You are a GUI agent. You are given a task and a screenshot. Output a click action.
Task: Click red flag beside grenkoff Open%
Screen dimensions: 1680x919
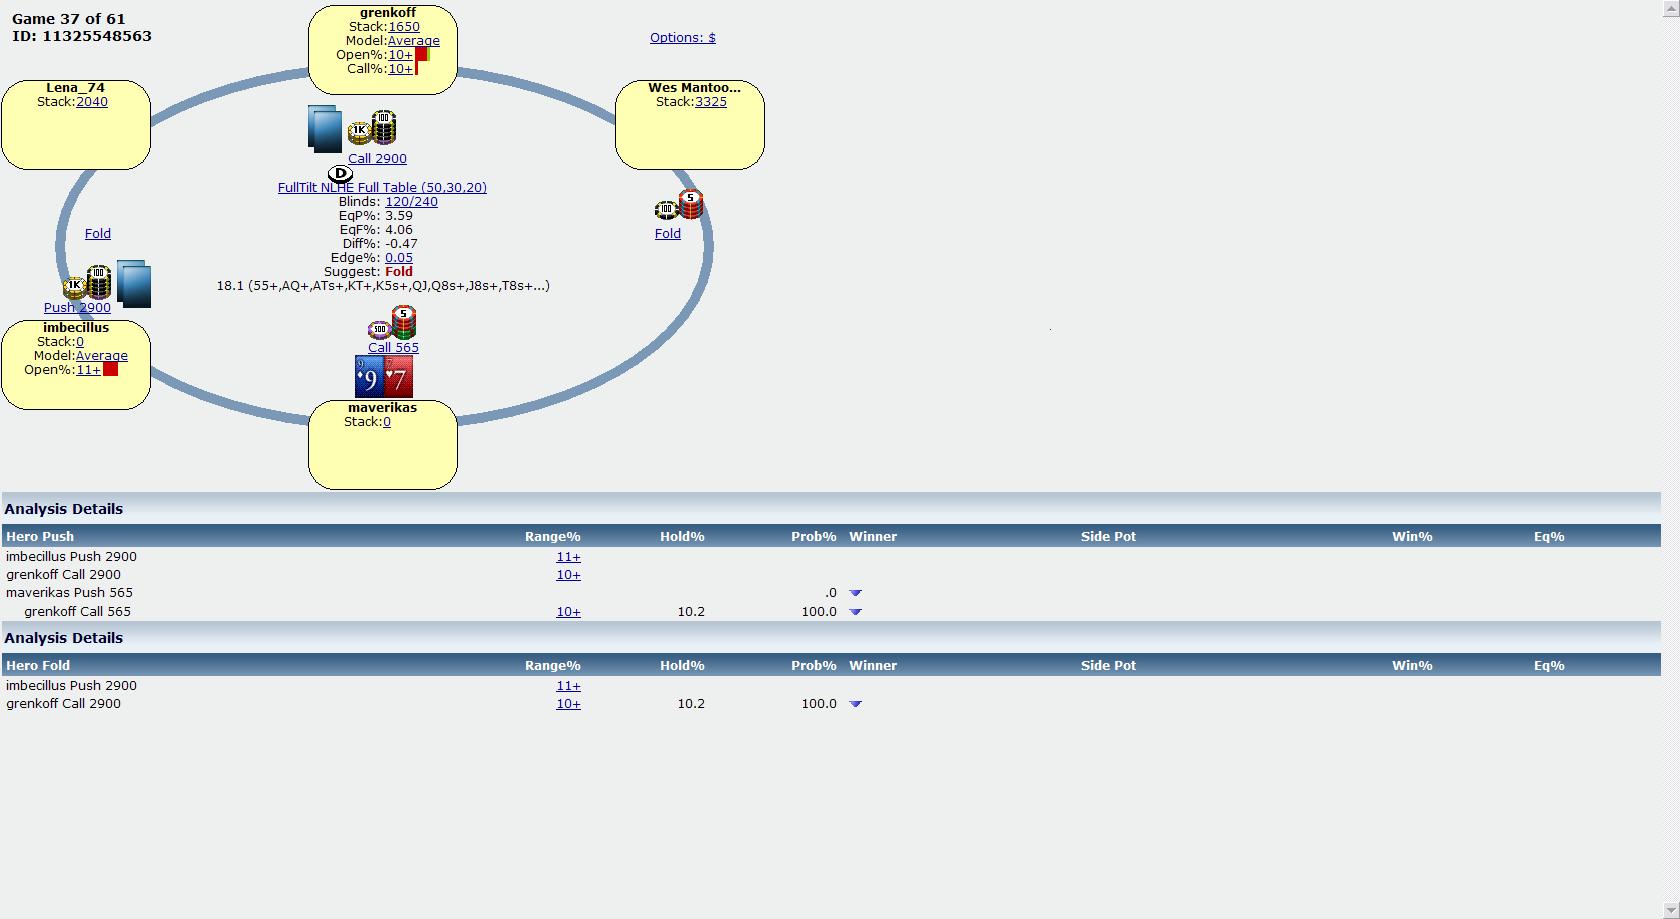point(422,55)
